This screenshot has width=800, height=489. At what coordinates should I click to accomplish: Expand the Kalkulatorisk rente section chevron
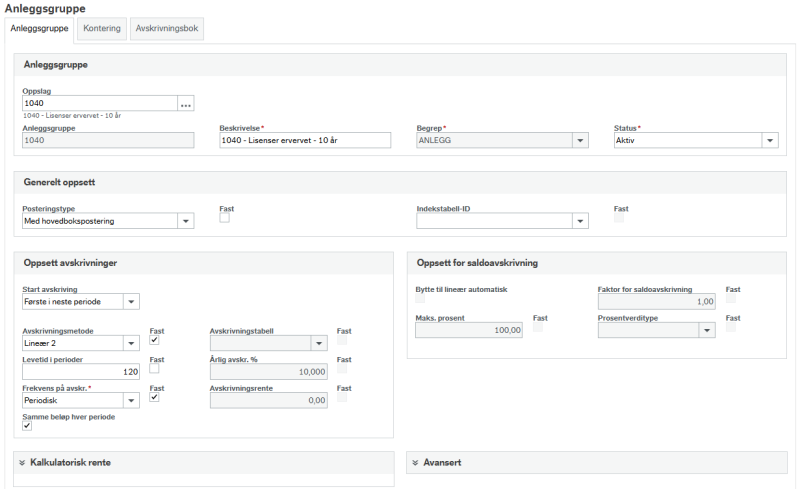22,463
